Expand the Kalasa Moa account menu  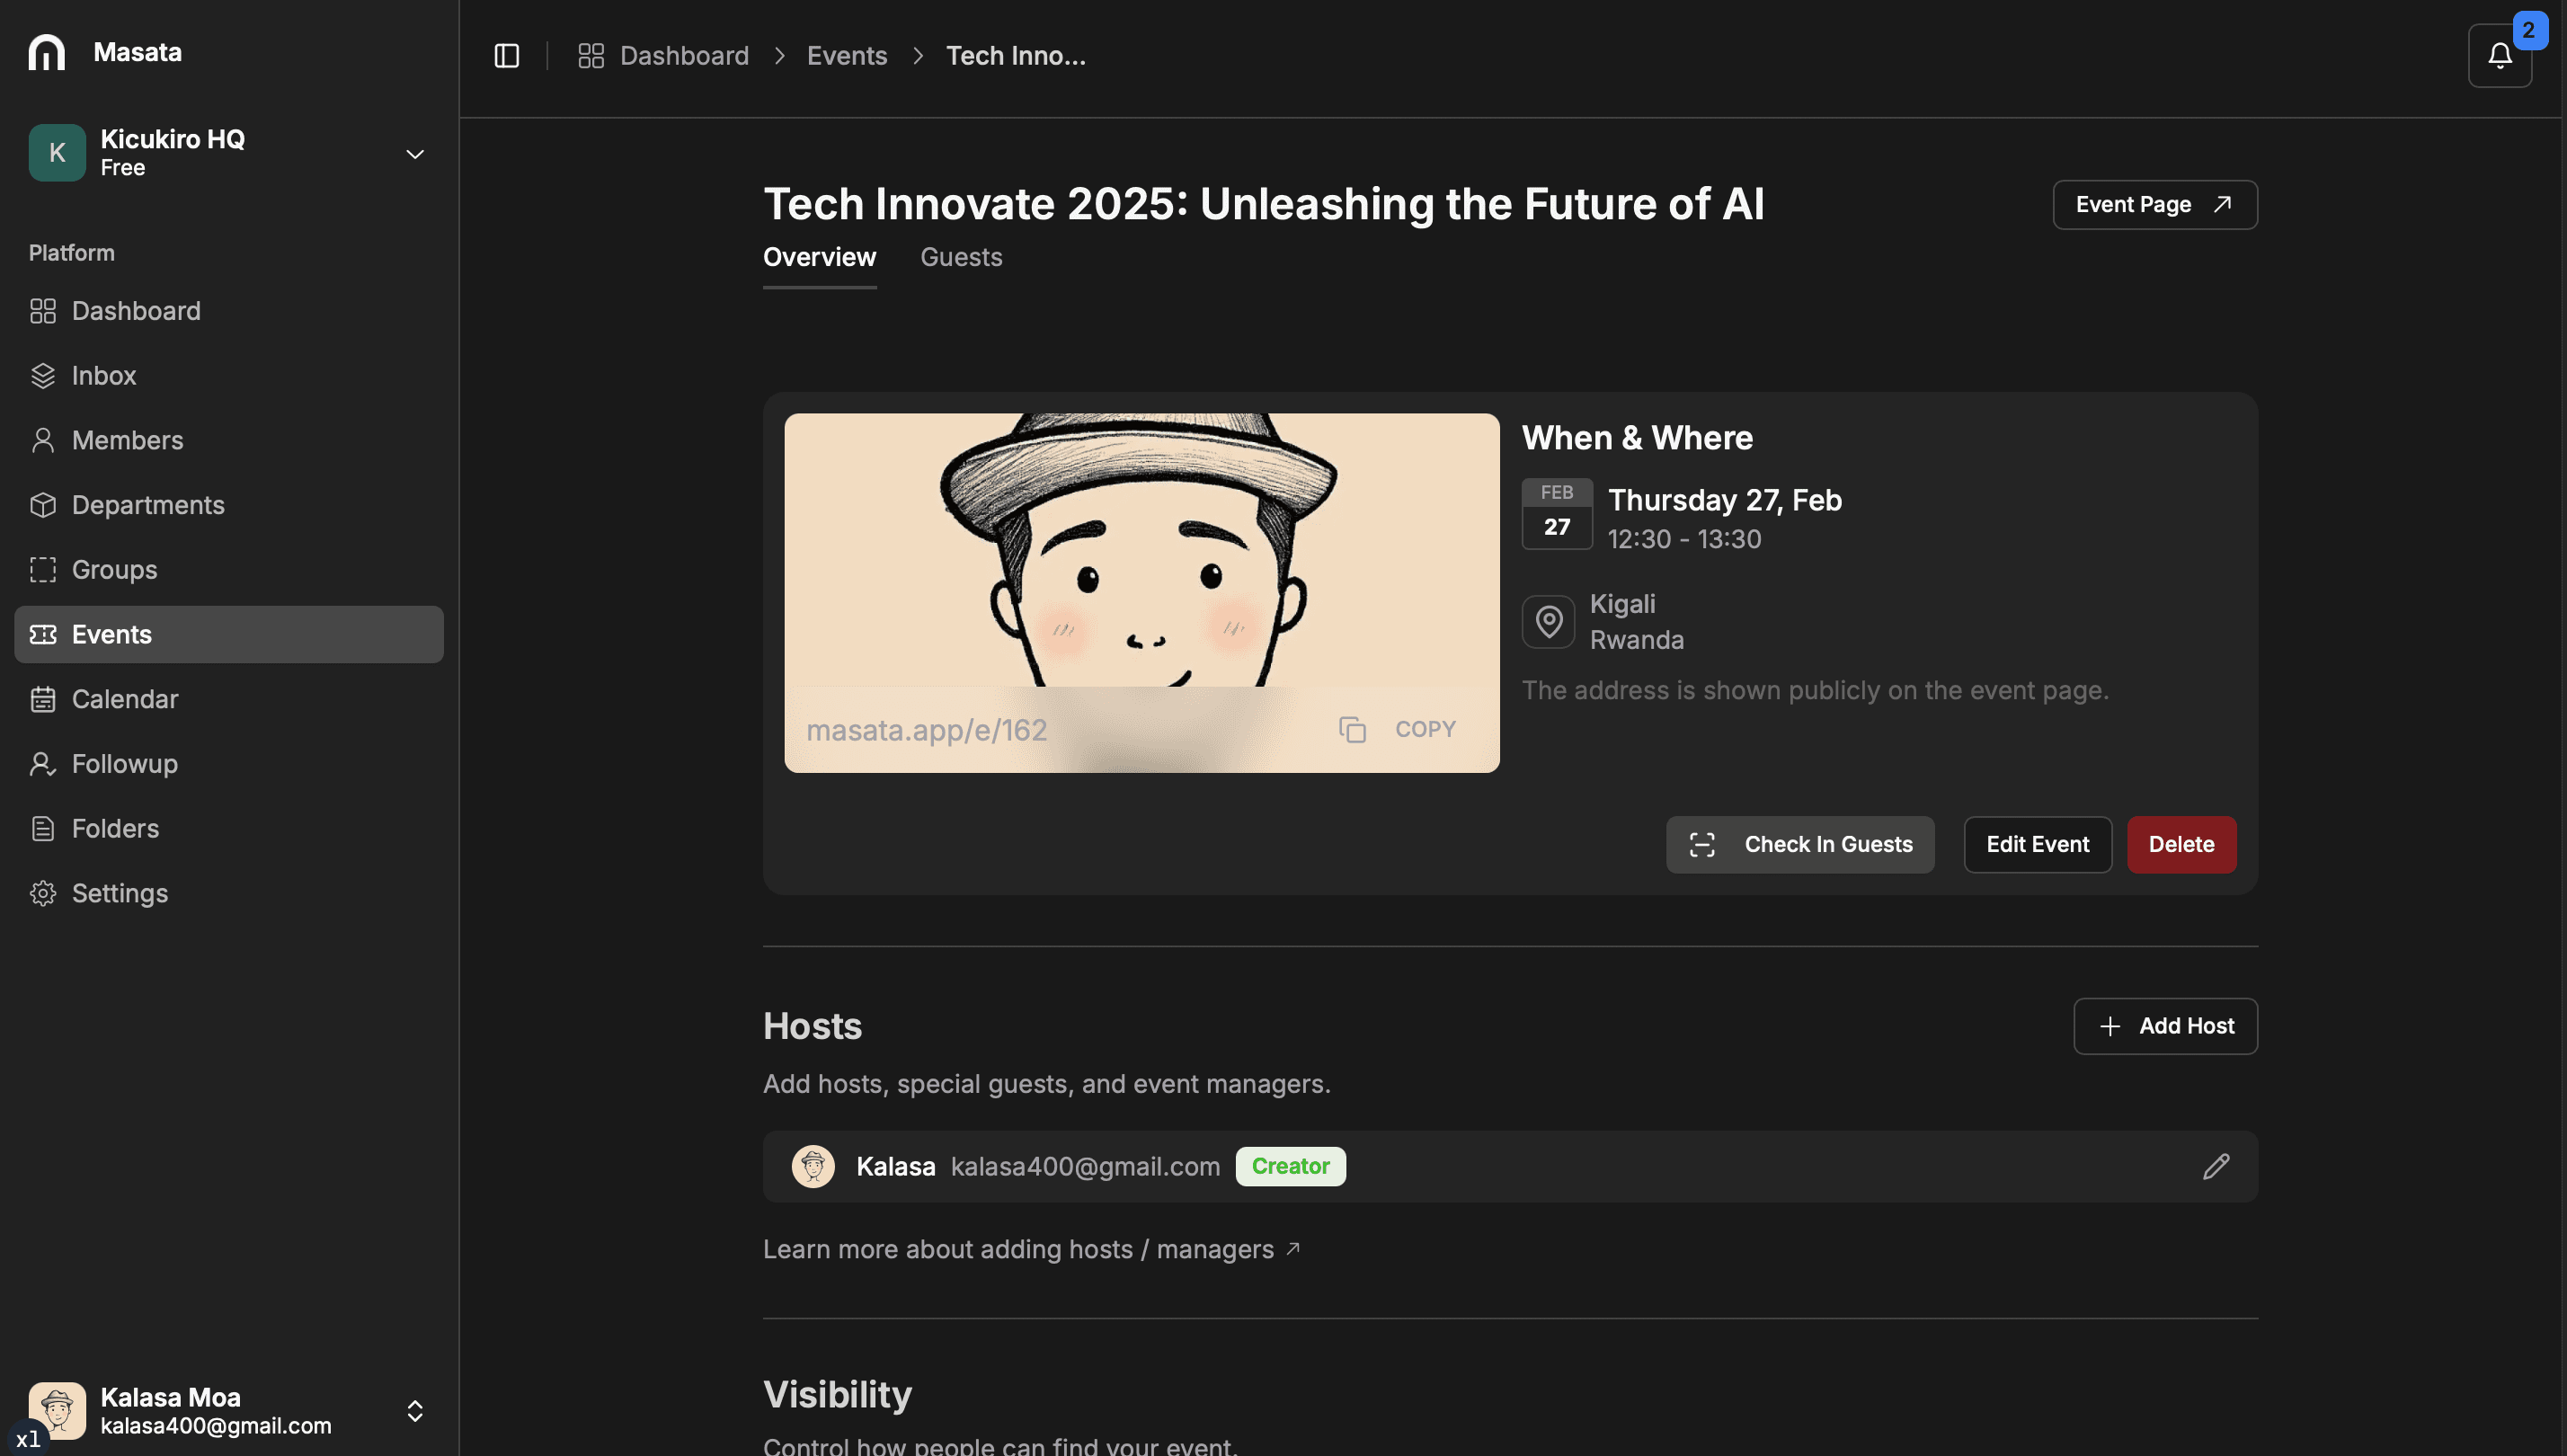tap(414, 1410)
